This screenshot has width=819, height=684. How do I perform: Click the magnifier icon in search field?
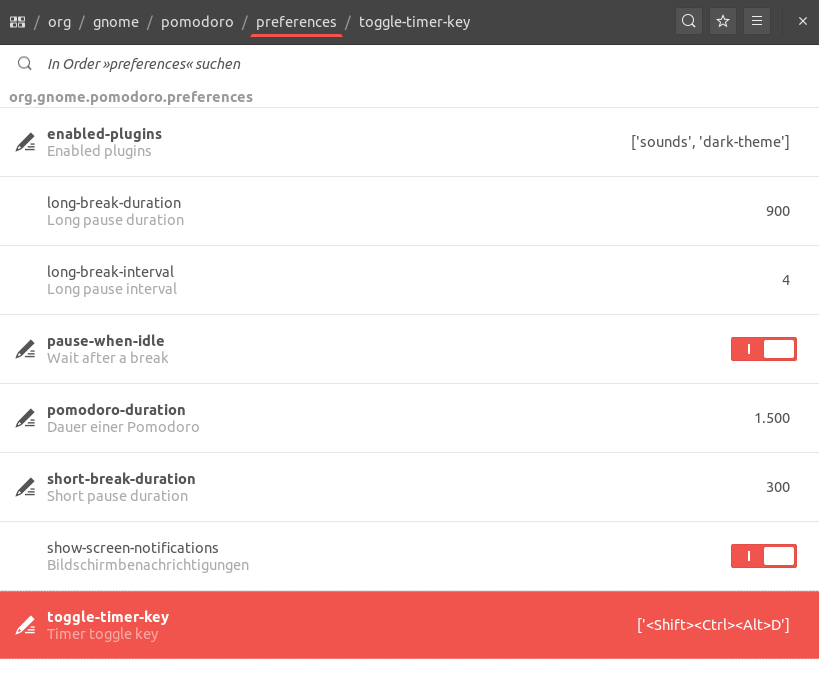point(25,64)
